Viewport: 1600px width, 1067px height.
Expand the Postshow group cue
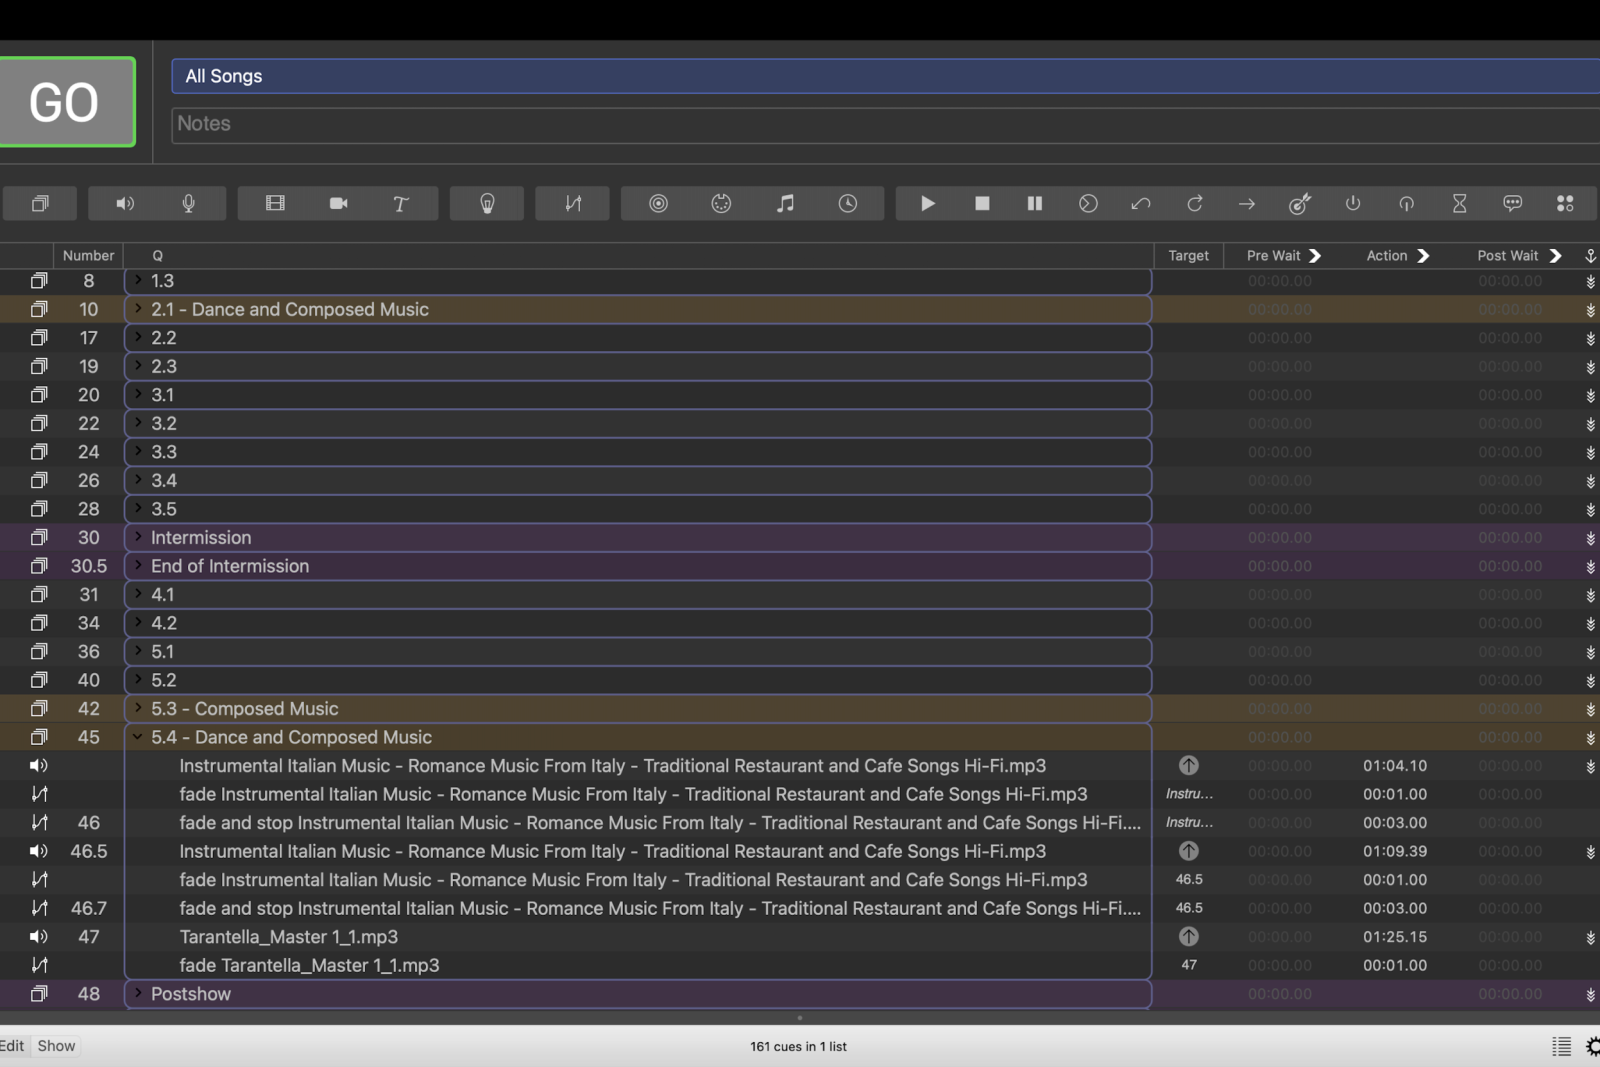point(138,993)
